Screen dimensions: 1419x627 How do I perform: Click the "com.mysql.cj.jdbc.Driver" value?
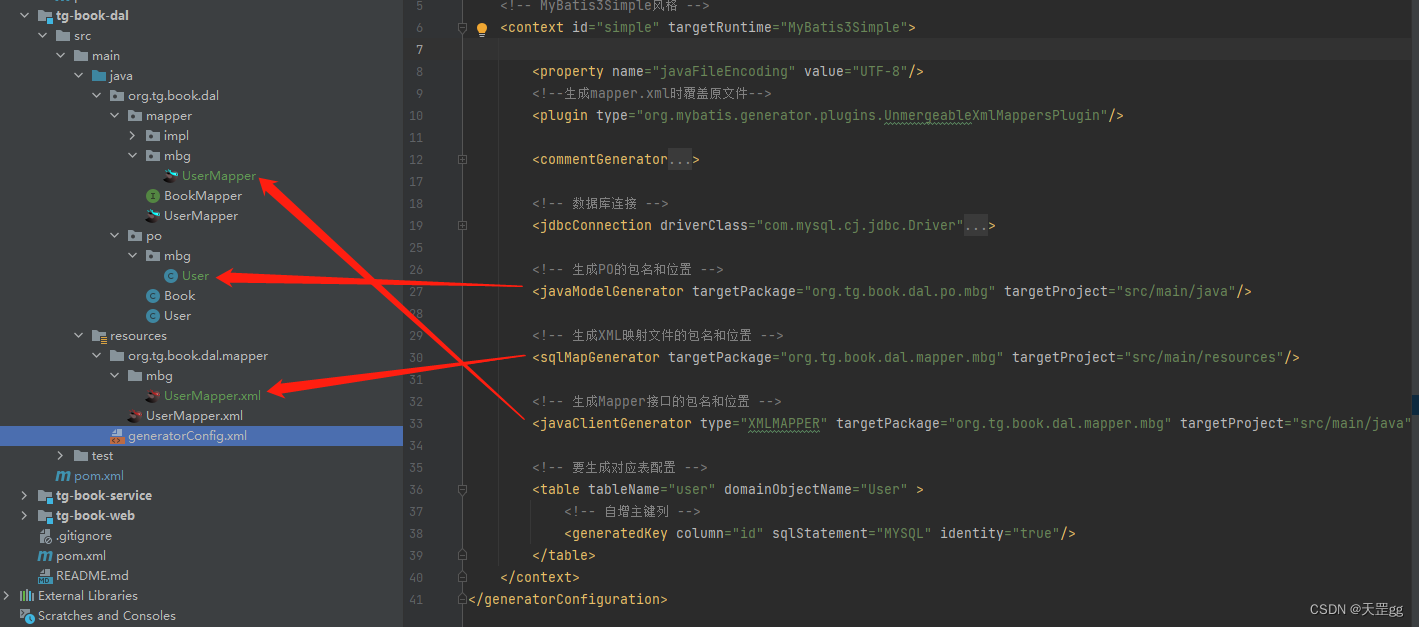tap(860, 226)
